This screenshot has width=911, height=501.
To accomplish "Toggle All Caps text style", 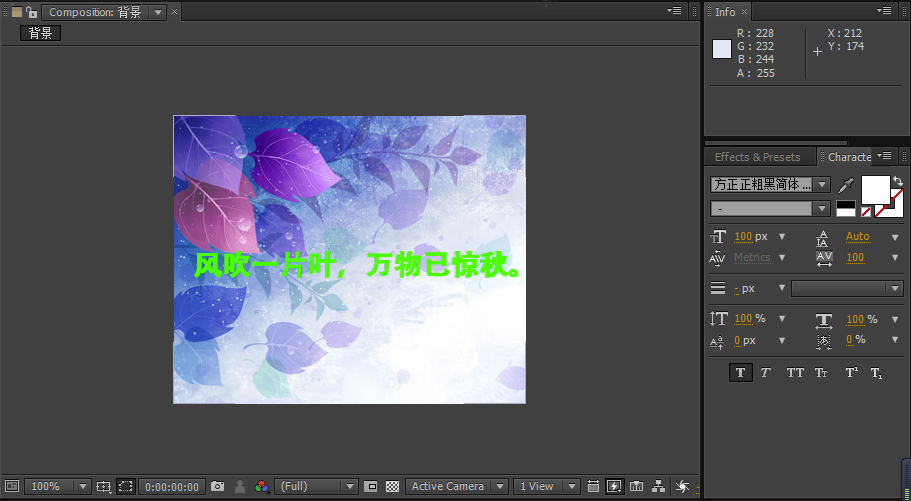I will (794, 372).
